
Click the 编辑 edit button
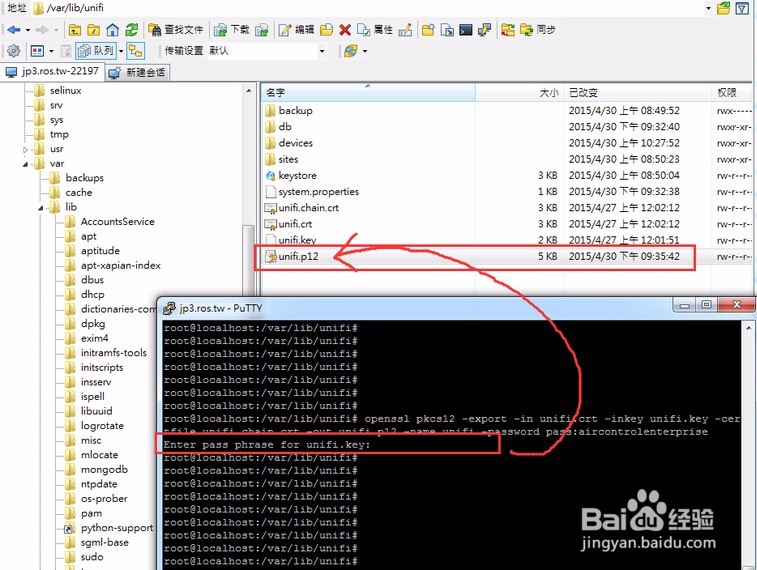(x=296, y=30)
